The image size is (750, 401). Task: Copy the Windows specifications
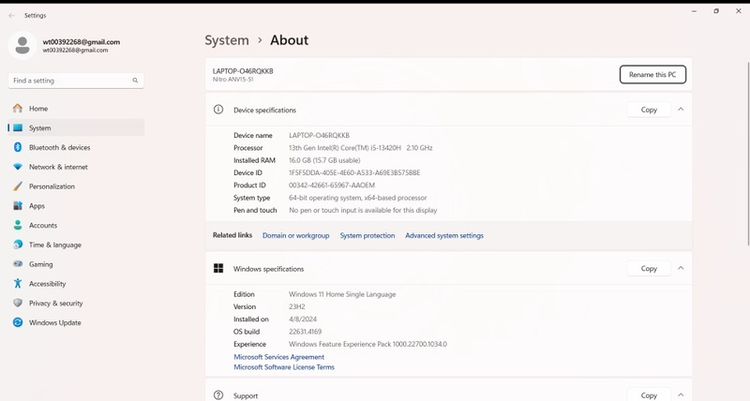tap(649, 268)
